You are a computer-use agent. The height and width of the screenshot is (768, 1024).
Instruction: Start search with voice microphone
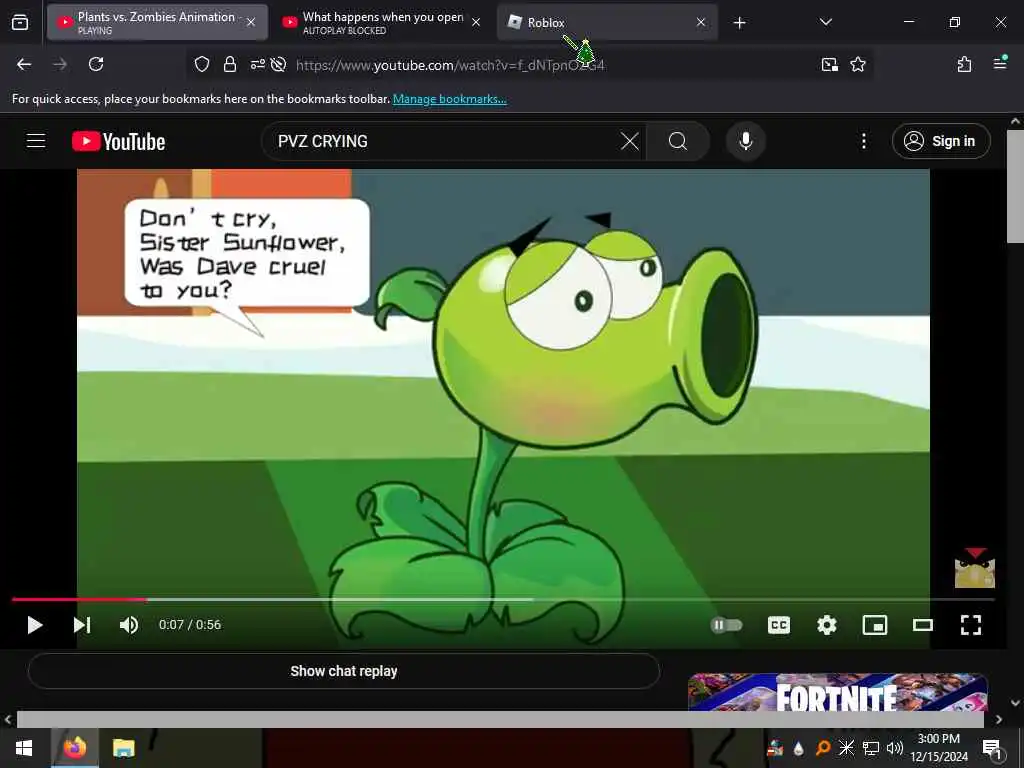745,141
